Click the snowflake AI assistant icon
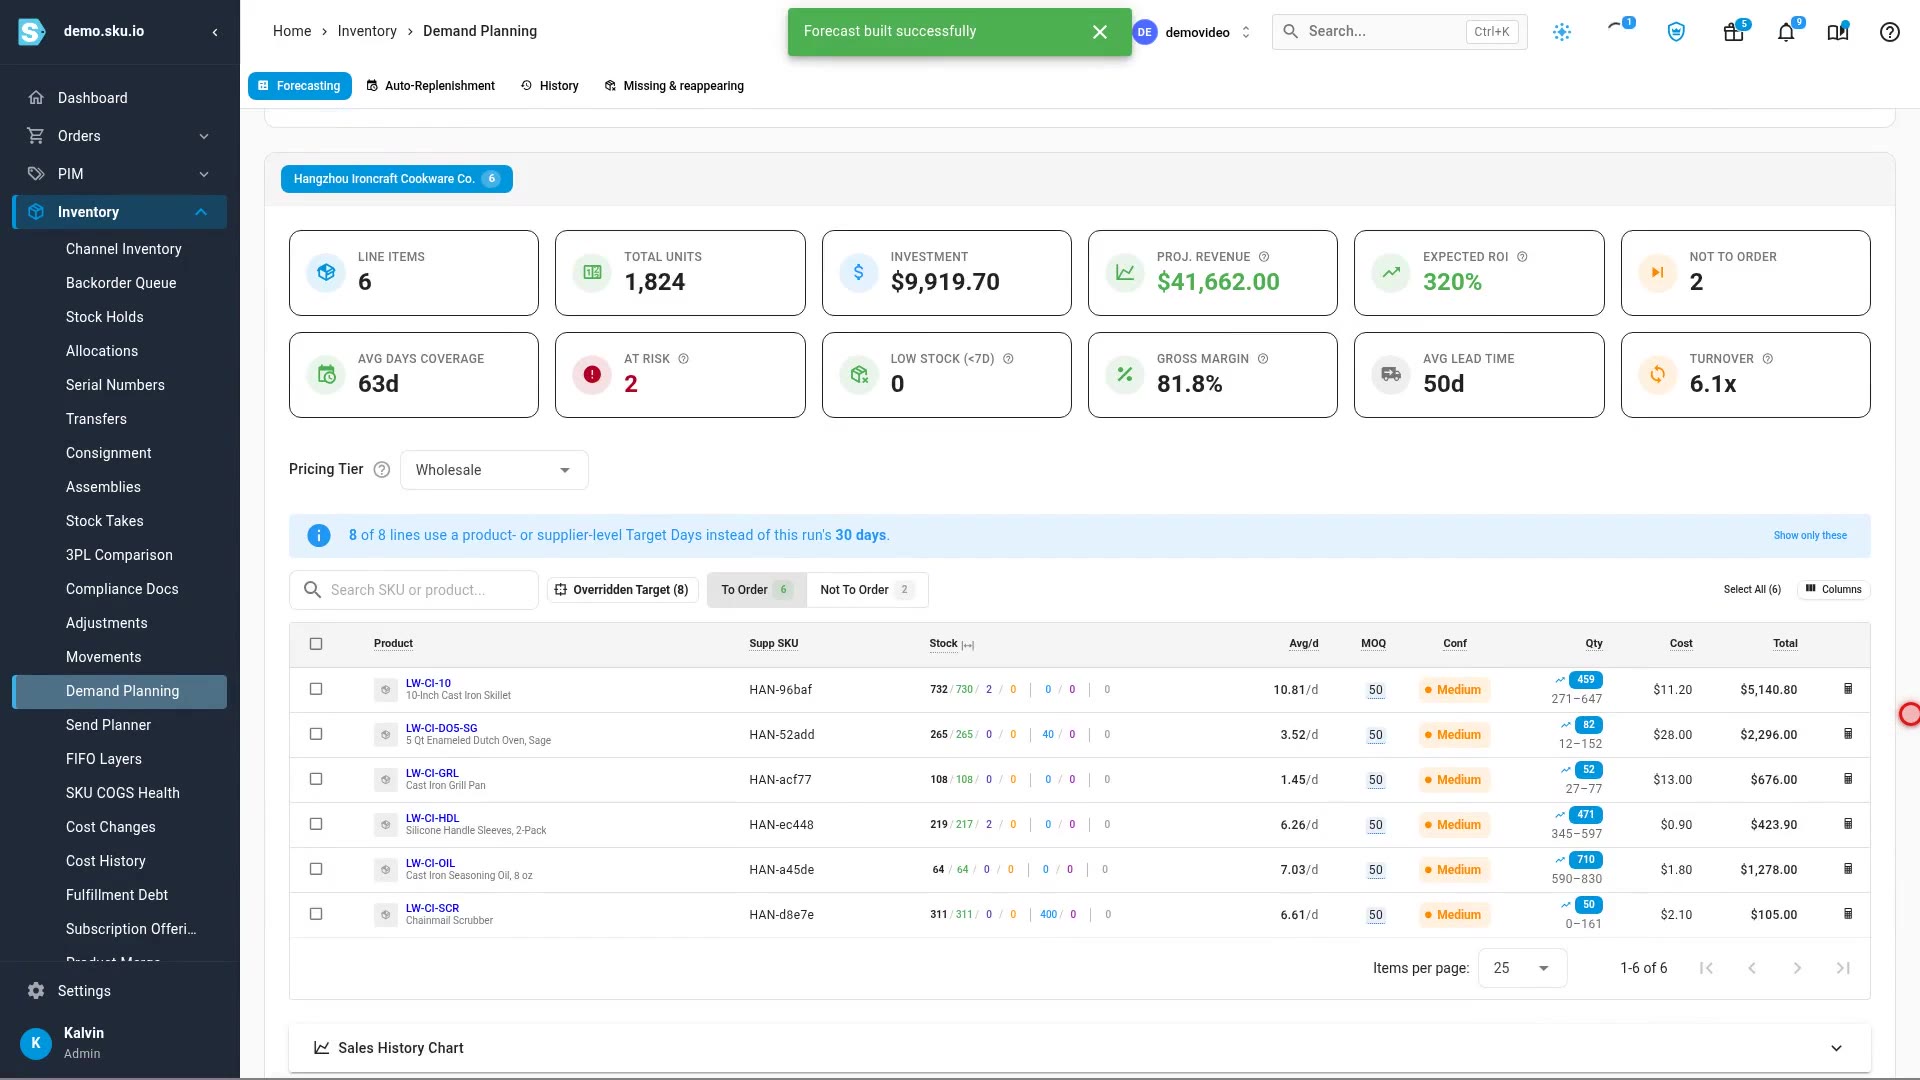 [1562, 32]
